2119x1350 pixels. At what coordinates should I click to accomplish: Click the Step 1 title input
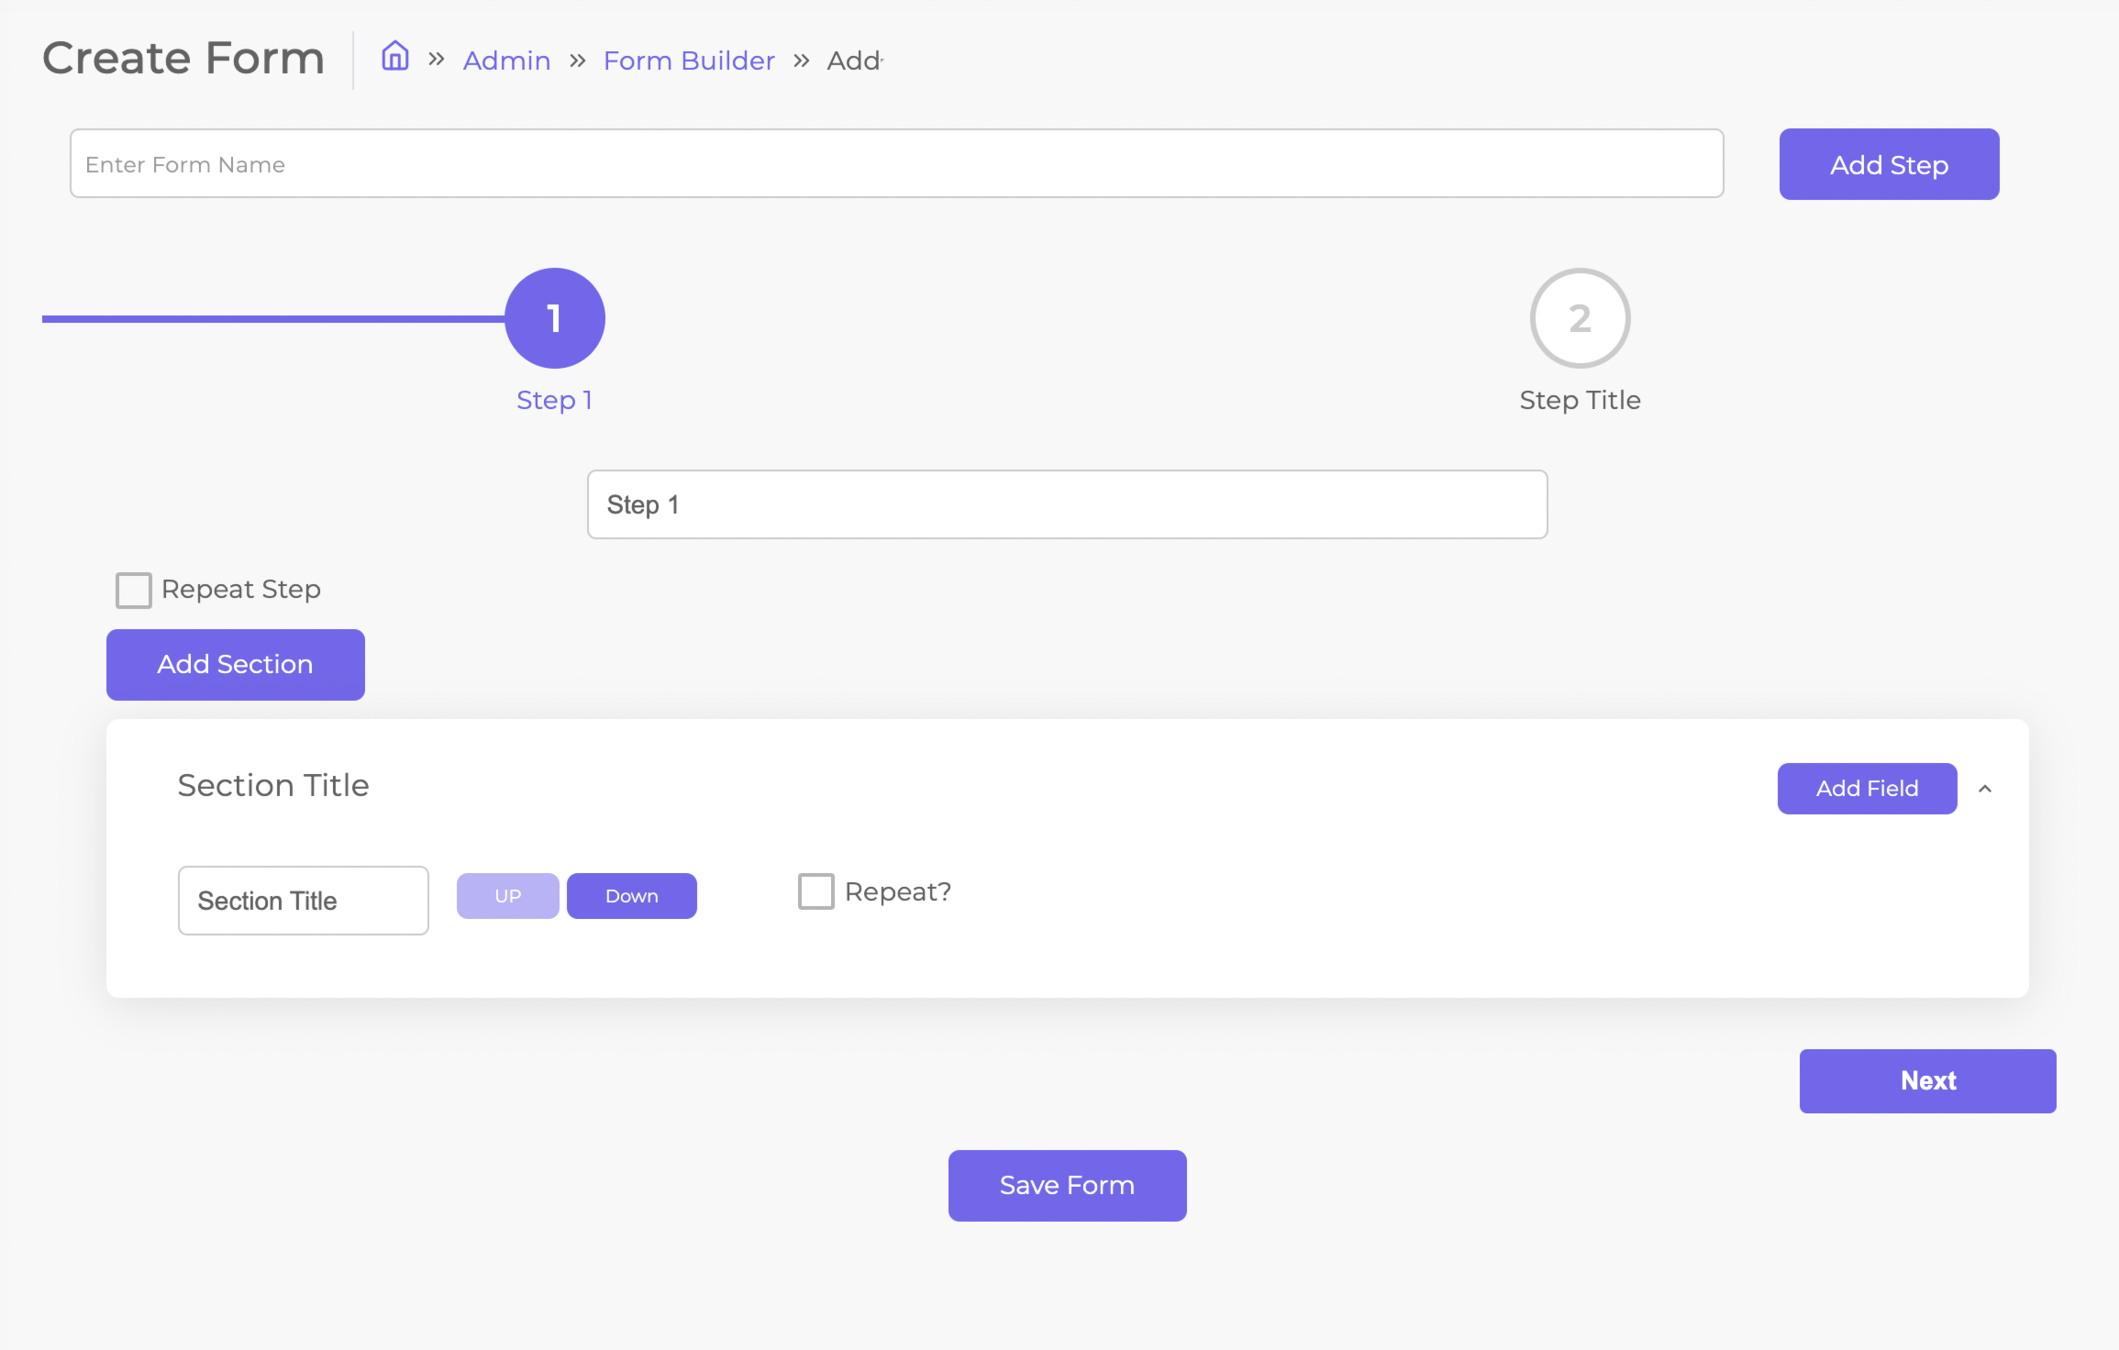point(1066,505)
